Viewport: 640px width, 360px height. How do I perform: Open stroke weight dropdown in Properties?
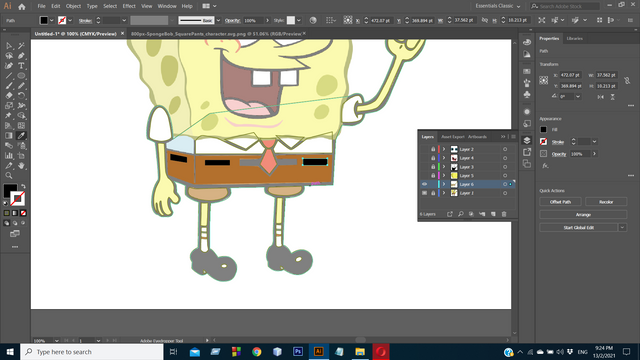[x=594, y=142]
